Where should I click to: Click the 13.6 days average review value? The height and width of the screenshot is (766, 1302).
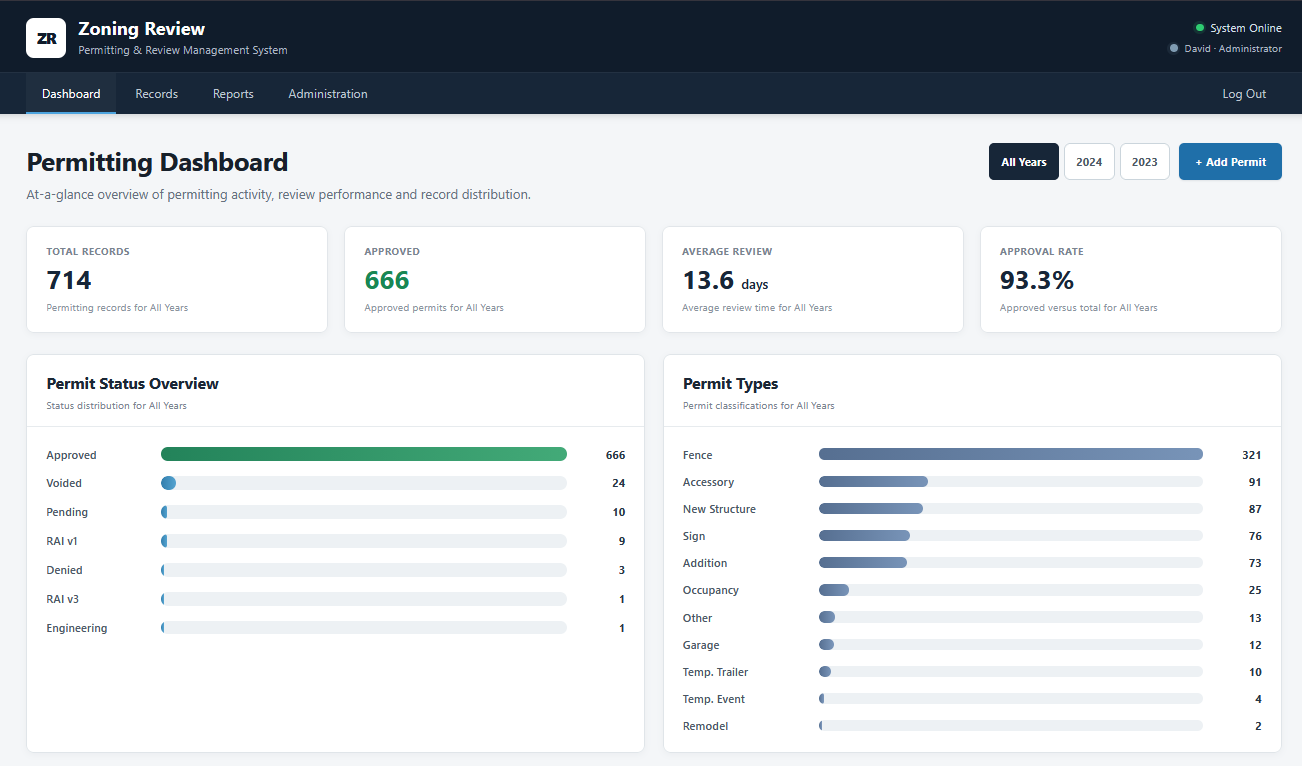coord(725,281)
